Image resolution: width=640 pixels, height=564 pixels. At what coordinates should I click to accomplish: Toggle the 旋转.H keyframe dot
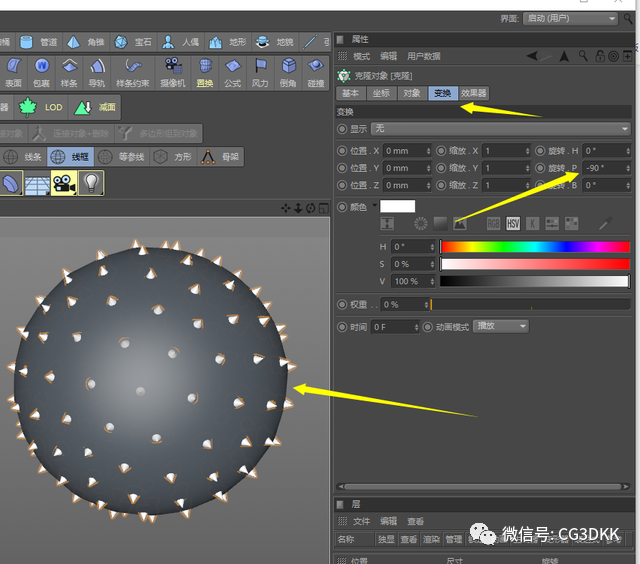tap(540, 151)
